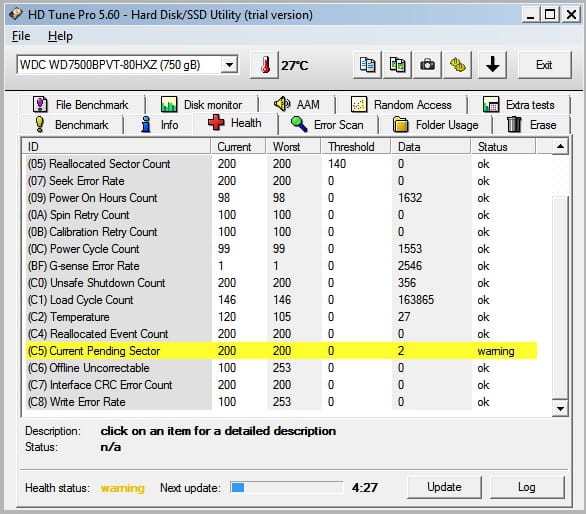Click the 27°C temperature readout
The image size is (586, 514).
[294, 66]
